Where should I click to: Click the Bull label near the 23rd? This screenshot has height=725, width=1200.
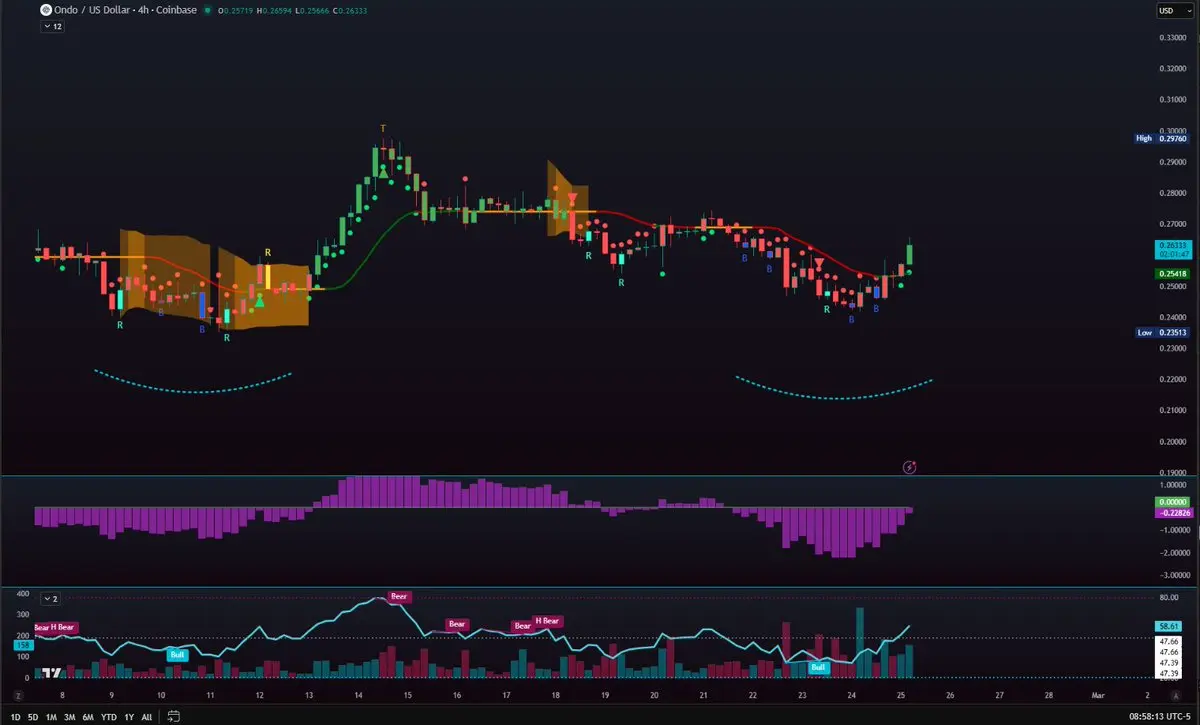coord(818,667)
